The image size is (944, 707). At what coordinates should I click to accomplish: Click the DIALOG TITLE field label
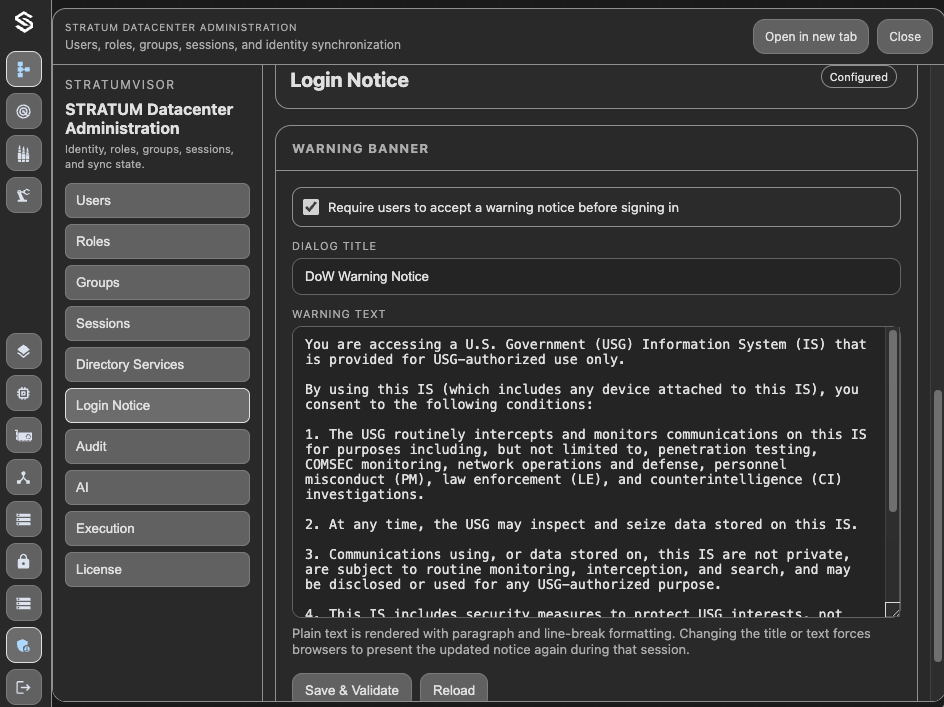tap(334, 246)
